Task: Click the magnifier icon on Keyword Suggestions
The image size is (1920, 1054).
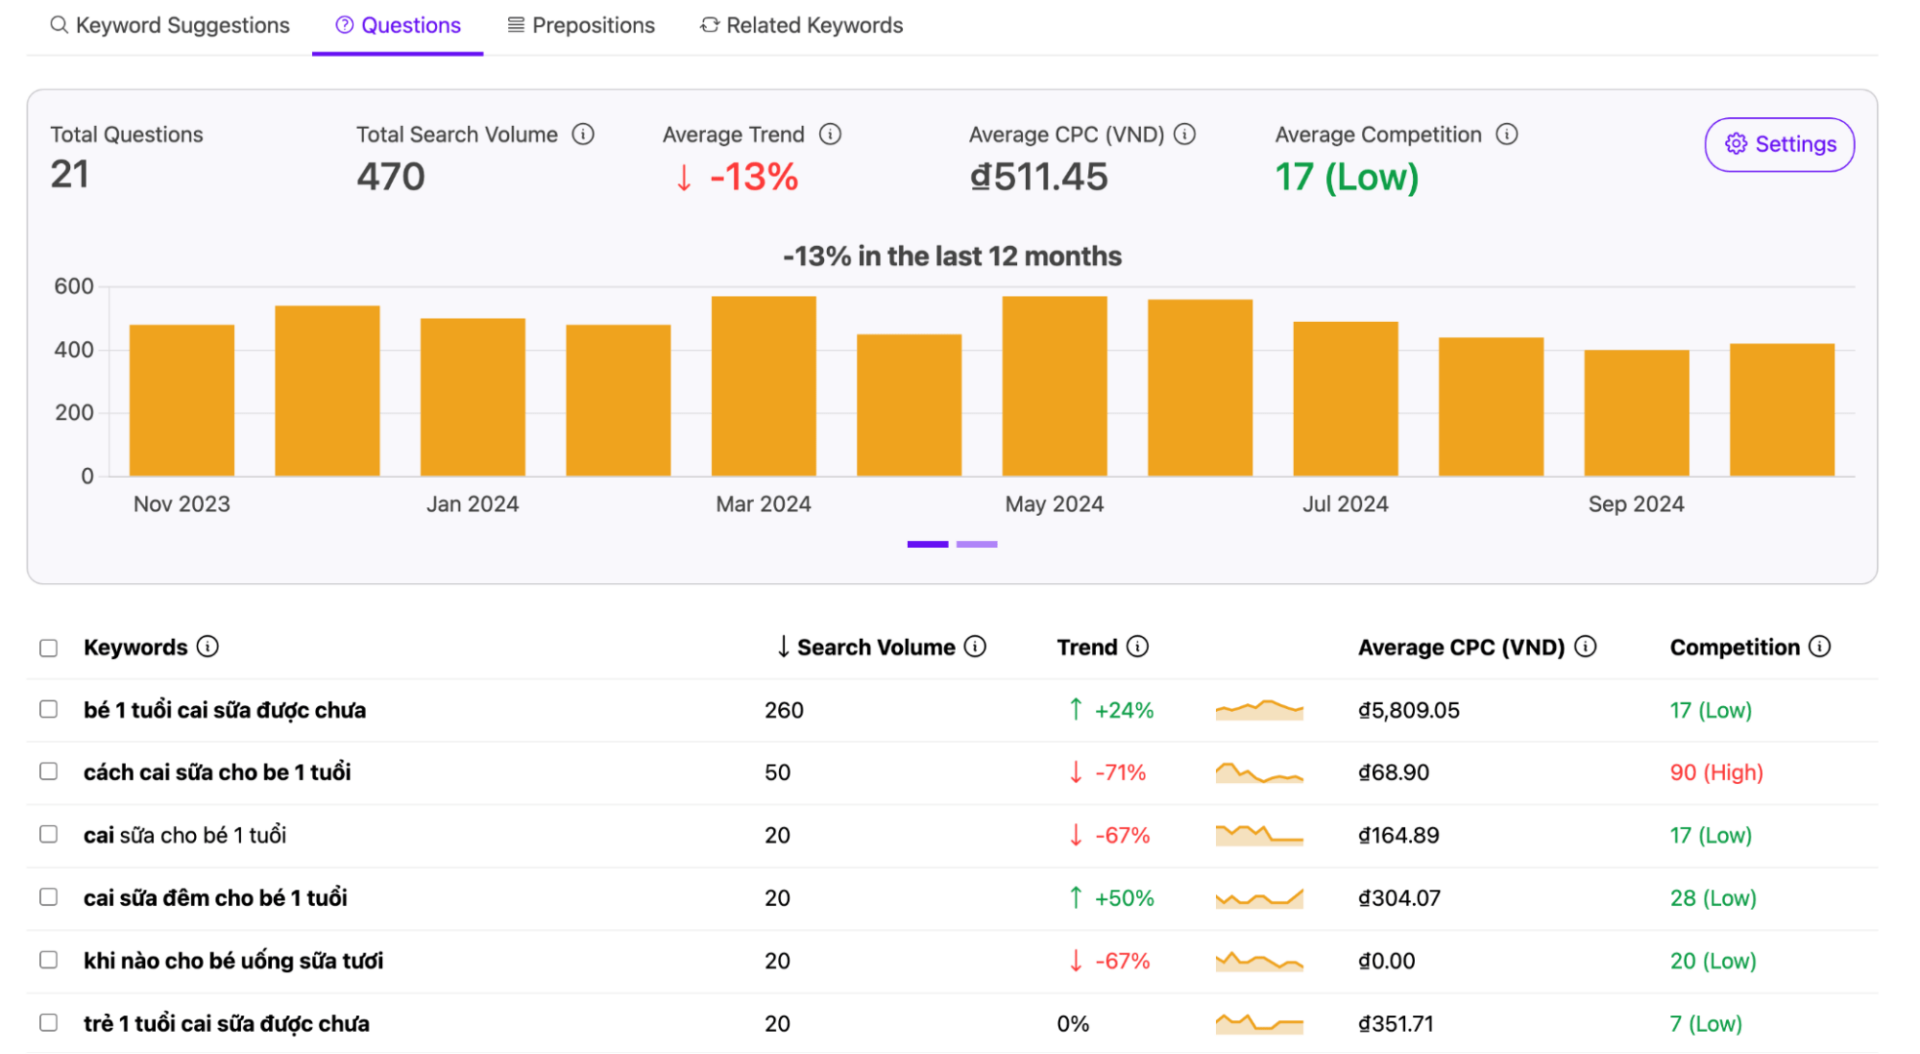Action: pos(59,25)
